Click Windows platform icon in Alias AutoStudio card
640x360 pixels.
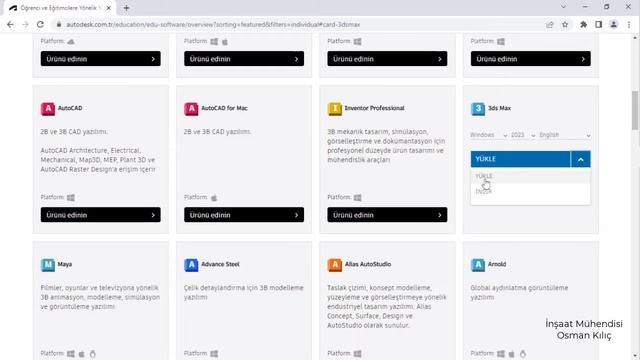[x=358, y=353]
